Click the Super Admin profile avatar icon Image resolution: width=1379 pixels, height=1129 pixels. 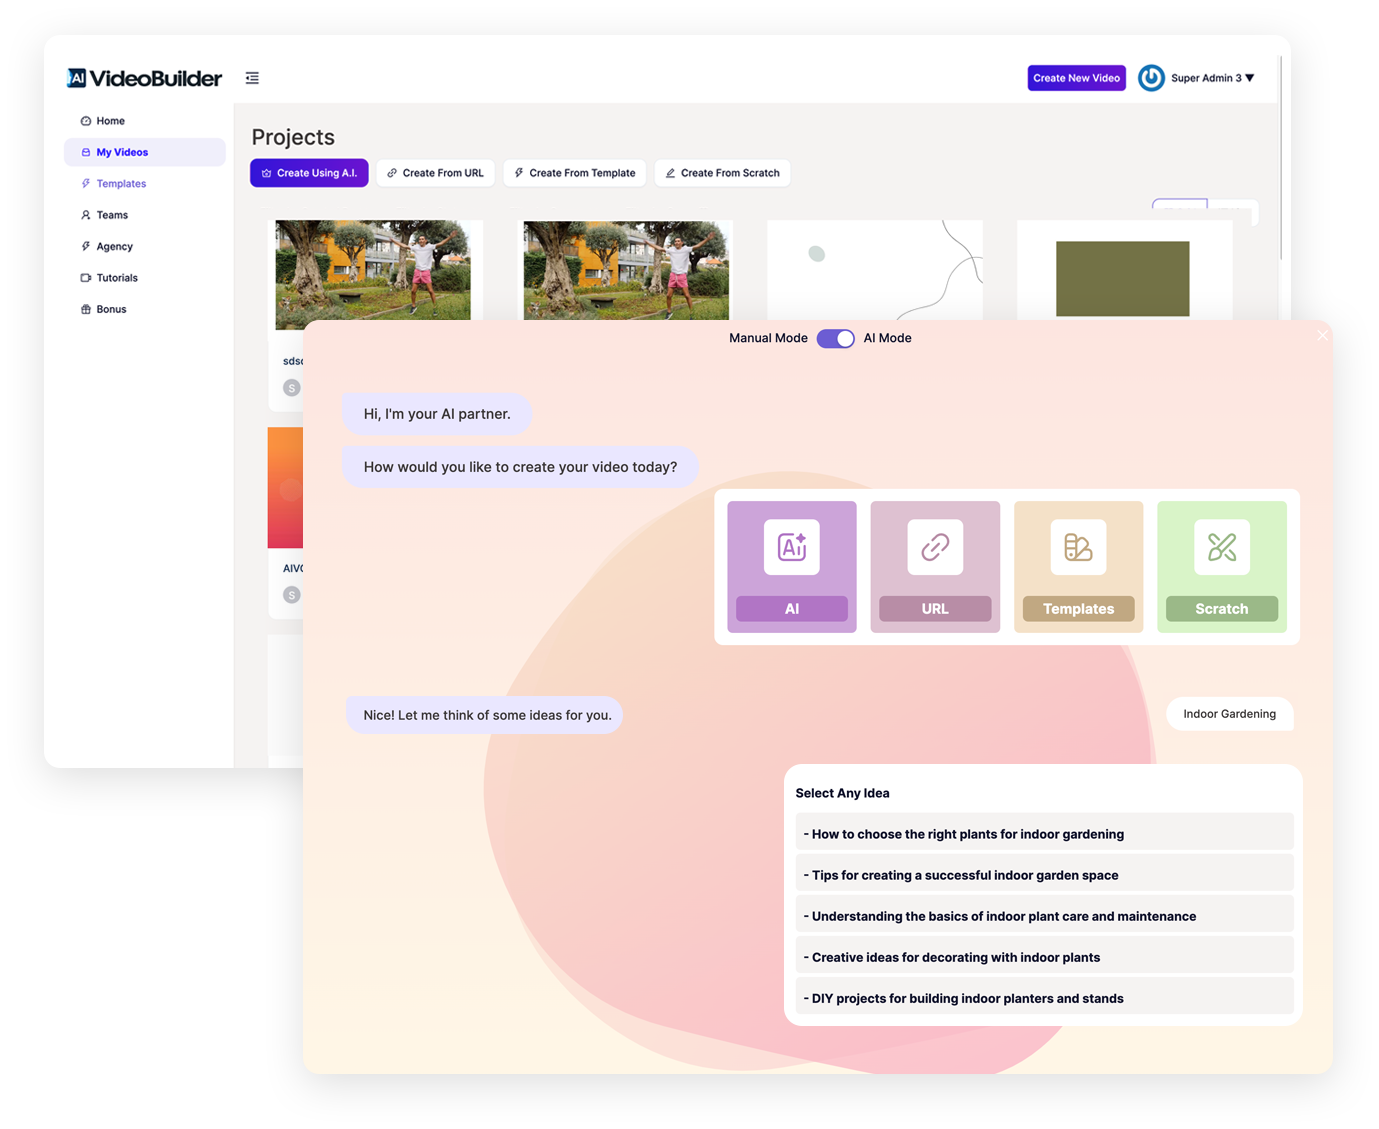pos(1151,78)
